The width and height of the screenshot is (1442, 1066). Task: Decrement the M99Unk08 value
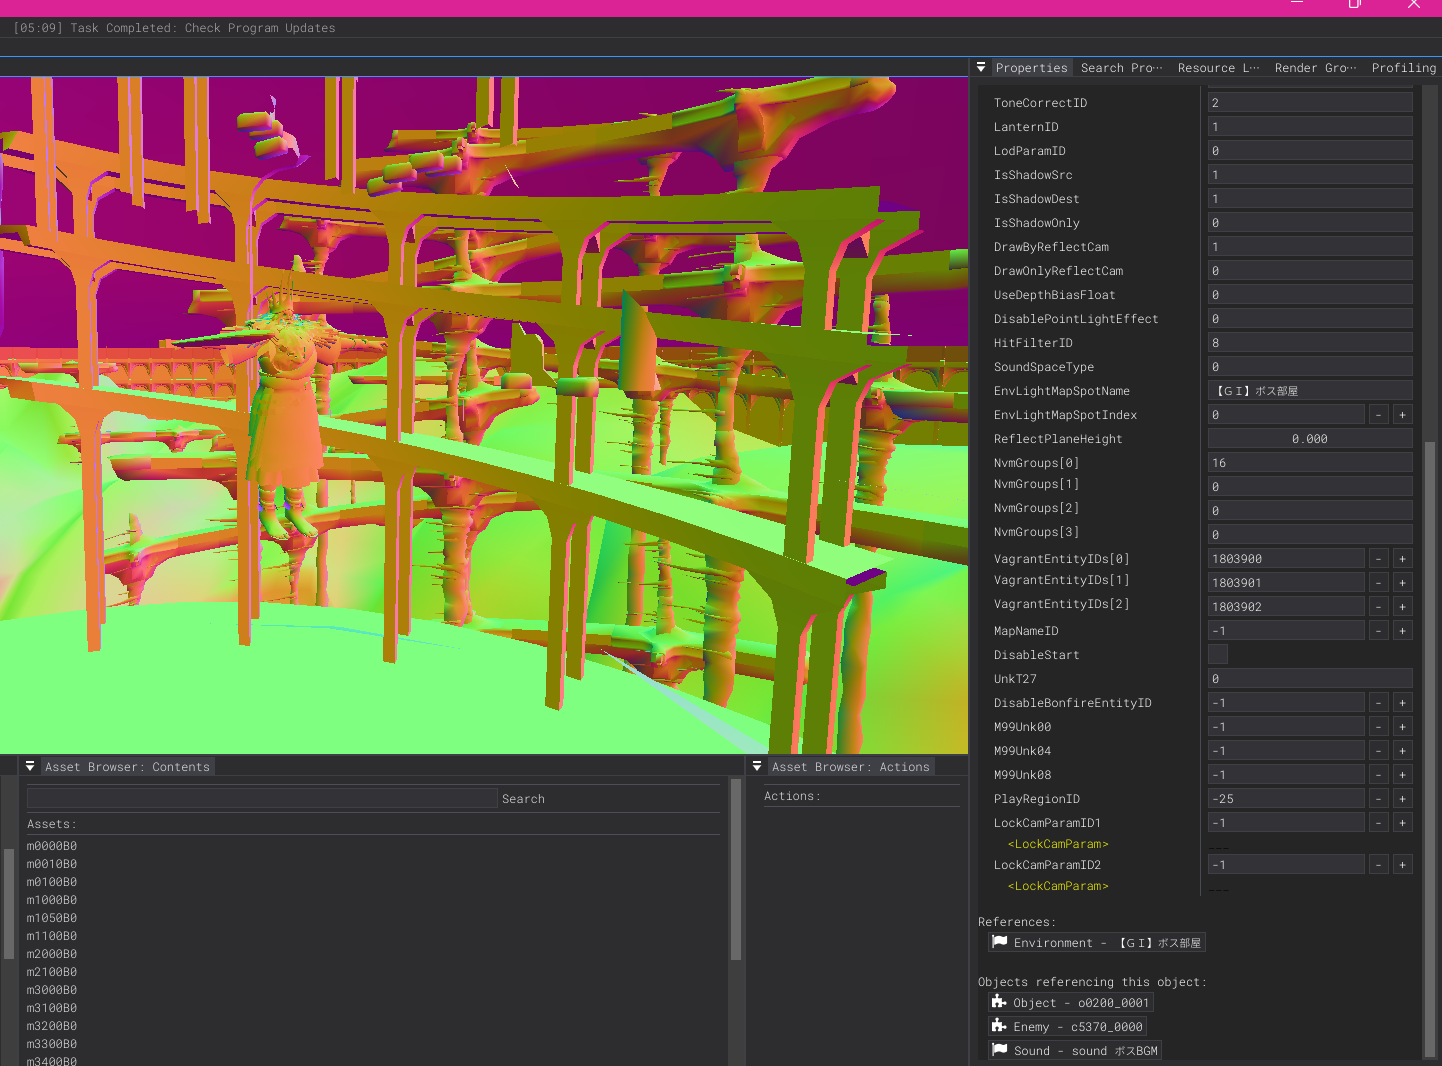tap(1379, 774)
